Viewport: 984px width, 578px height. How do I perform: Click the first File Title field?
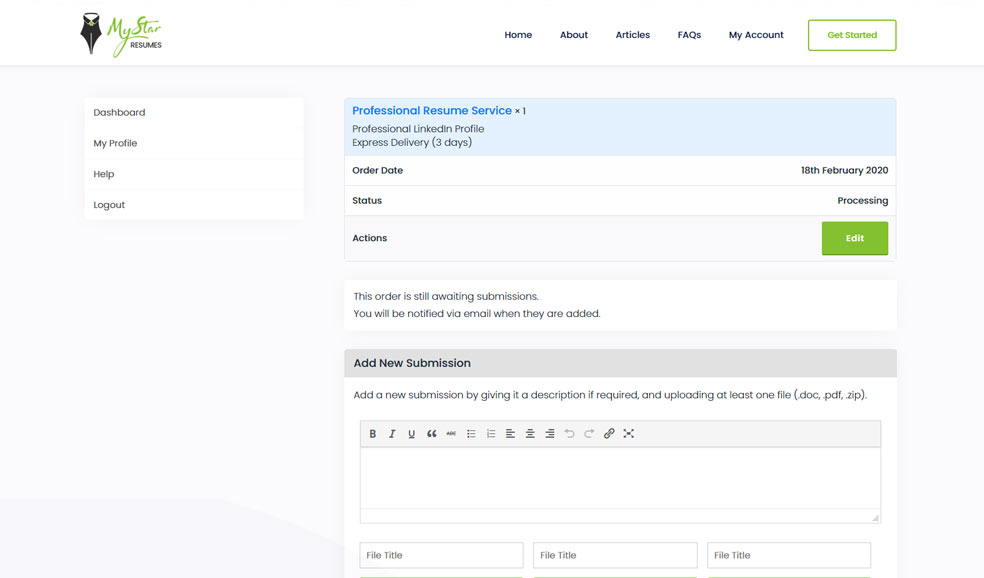pyautogui.click(x=441, y=555)
